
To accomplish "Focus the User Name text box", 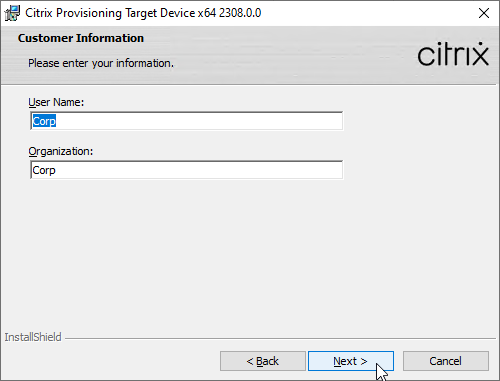I will click(186, 121).
